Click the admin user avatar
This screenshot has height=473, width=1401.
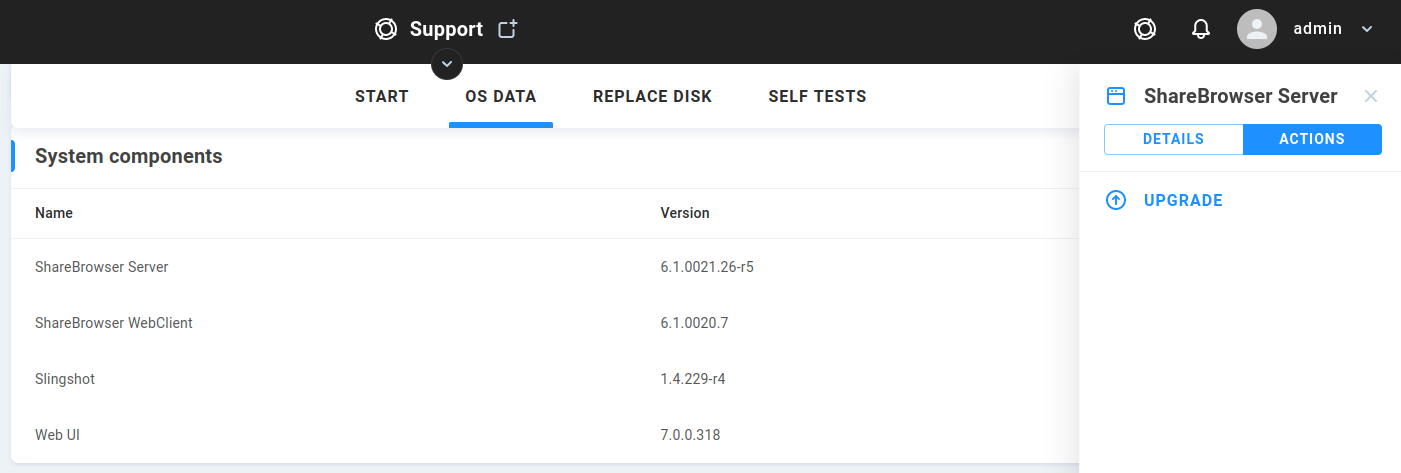point(1257,29)
